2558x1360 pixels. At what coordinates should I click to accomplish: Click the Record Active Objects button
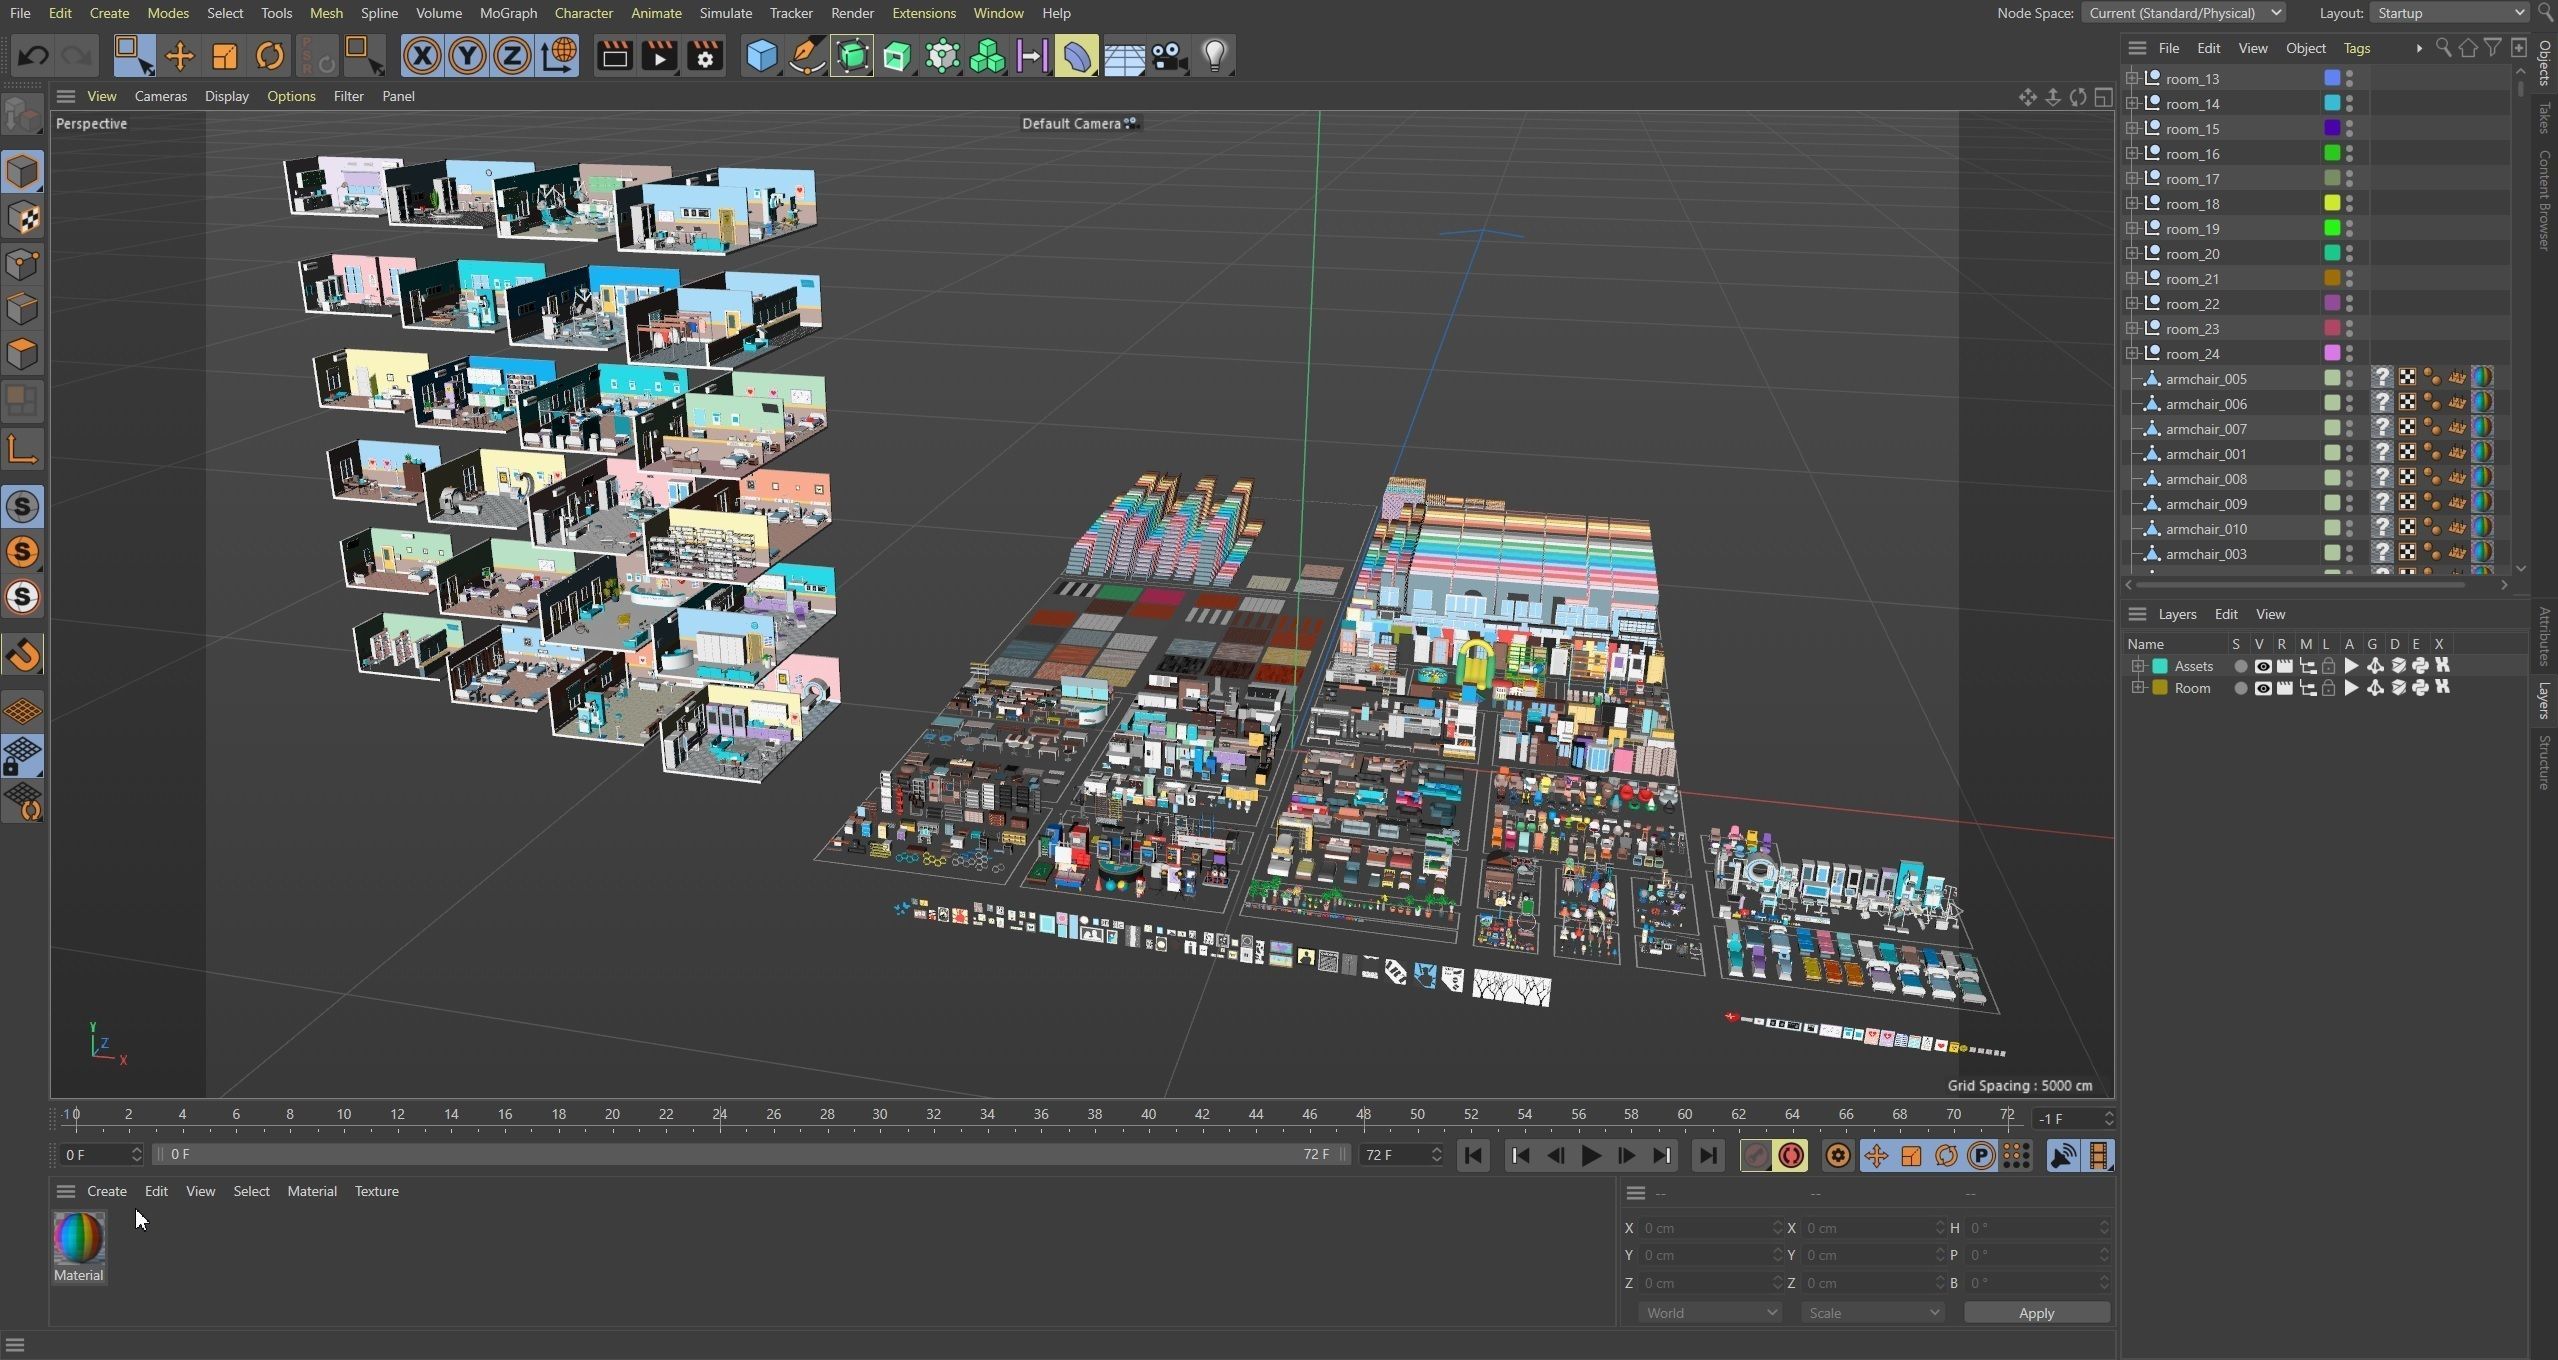click(x=1755, y=1156)
